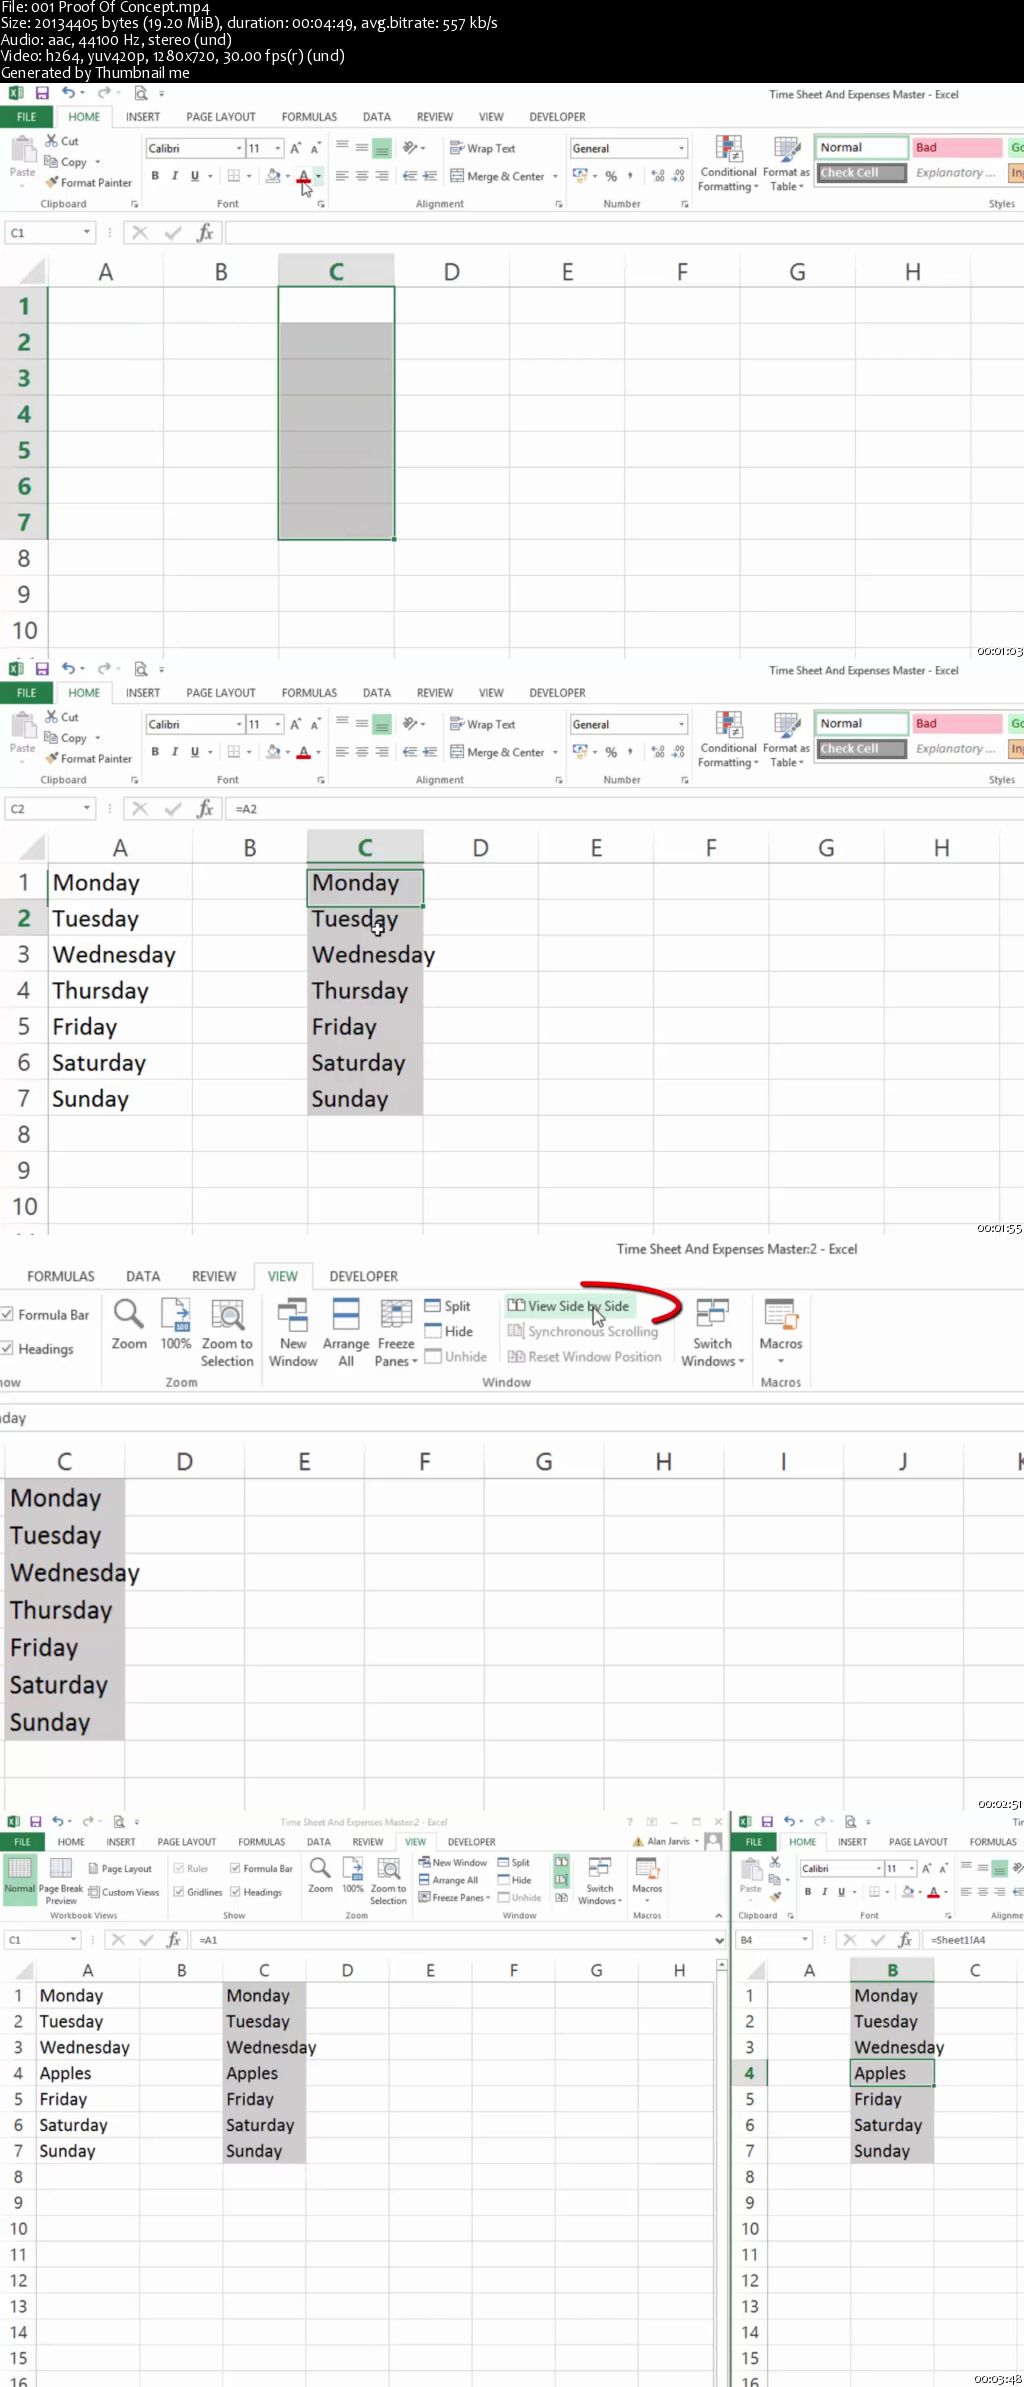Toggle Split in the enlarged View ribbon
Image resolution: width=1024 pixels, height=2387 pixels.
(448, 1306)
